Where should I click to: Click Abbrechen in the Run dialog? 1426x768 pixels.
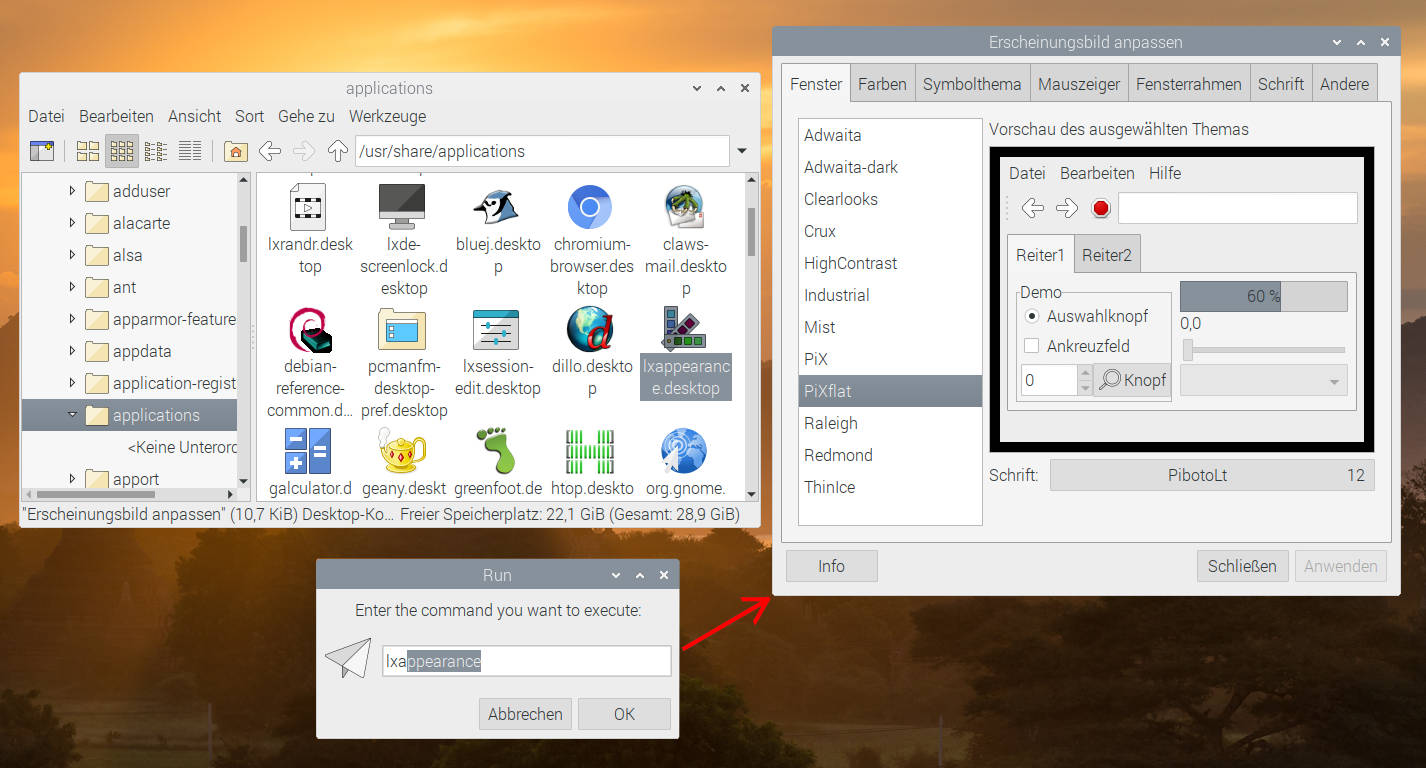click(525, 714)
